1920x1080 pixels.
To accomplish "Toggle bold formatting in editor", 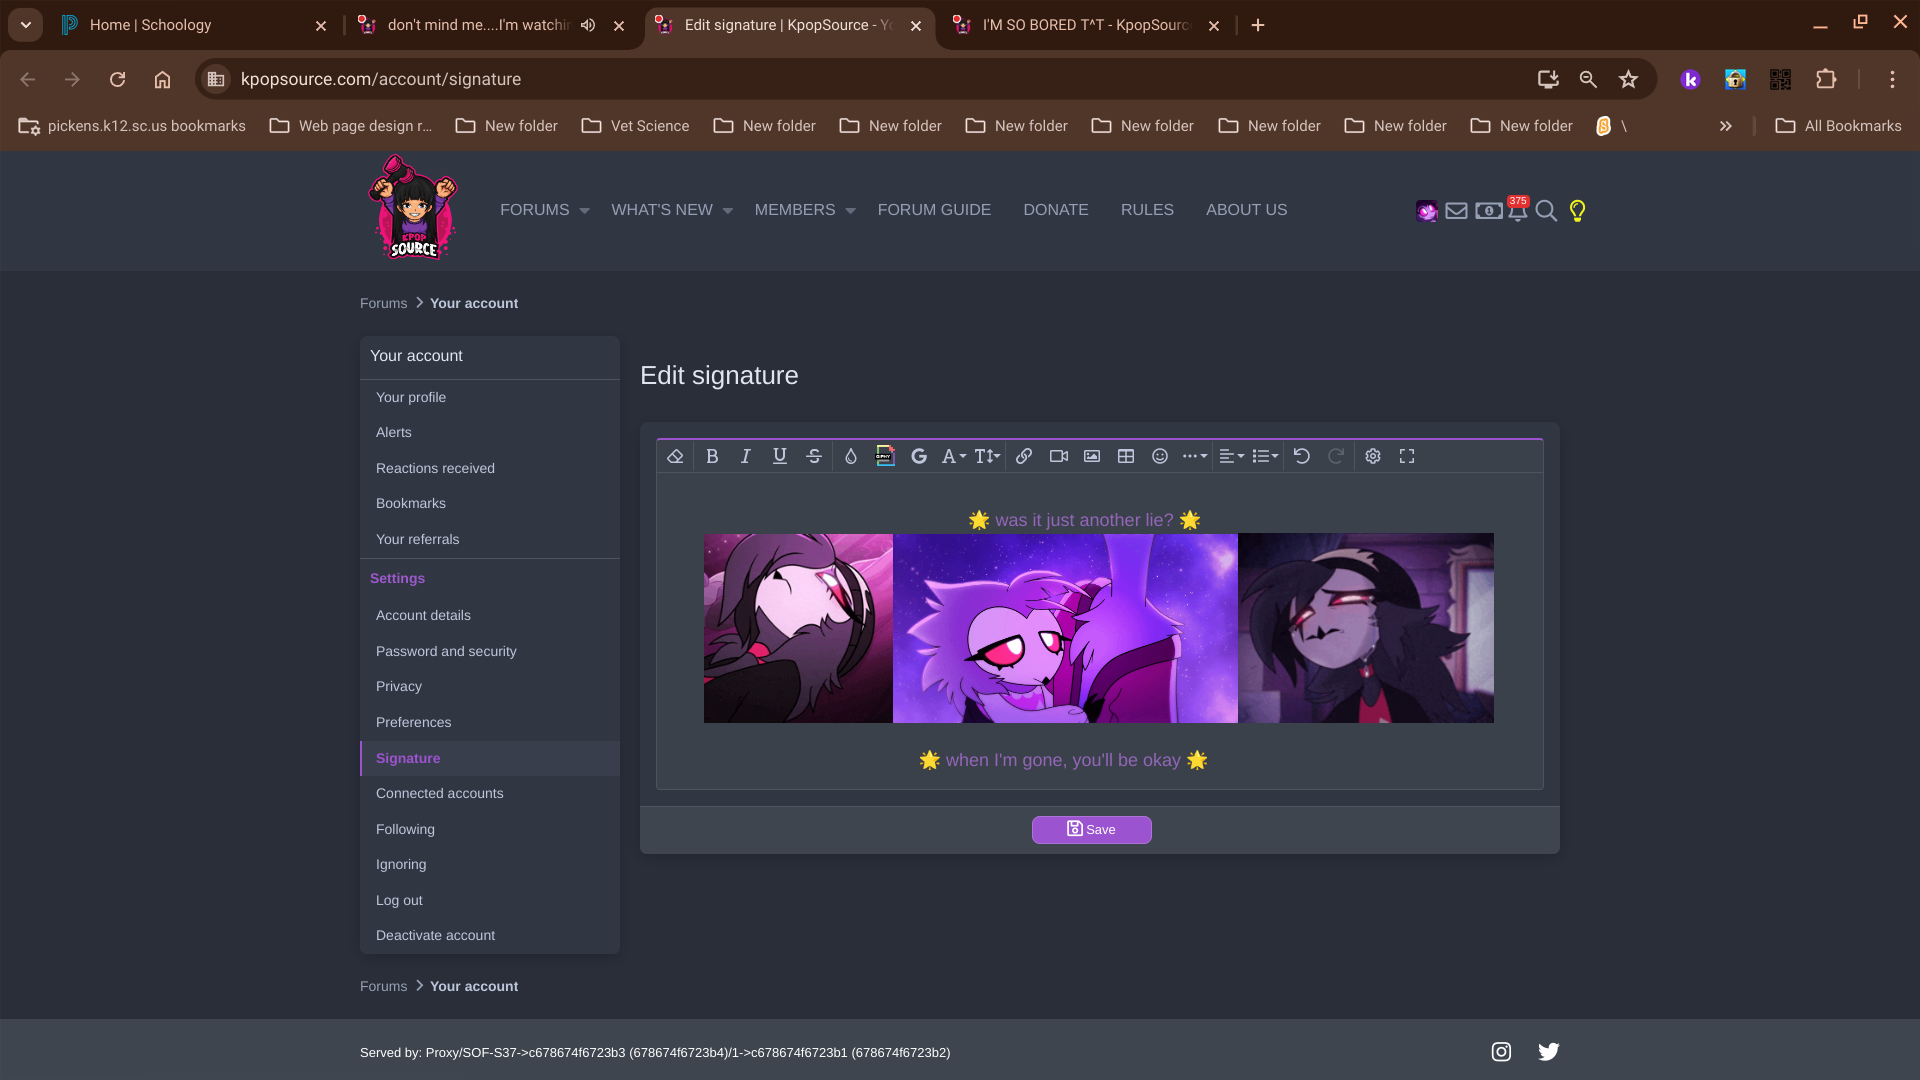I will click(x=712, y=456).
